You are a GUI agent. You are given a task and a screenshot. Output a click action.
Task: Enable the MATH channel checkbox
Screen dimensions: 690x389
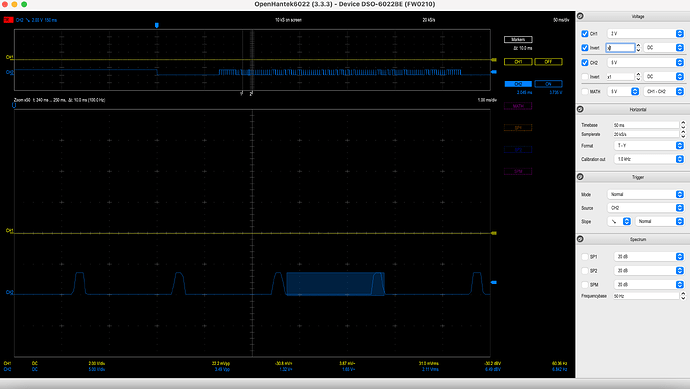pos(585,92)
